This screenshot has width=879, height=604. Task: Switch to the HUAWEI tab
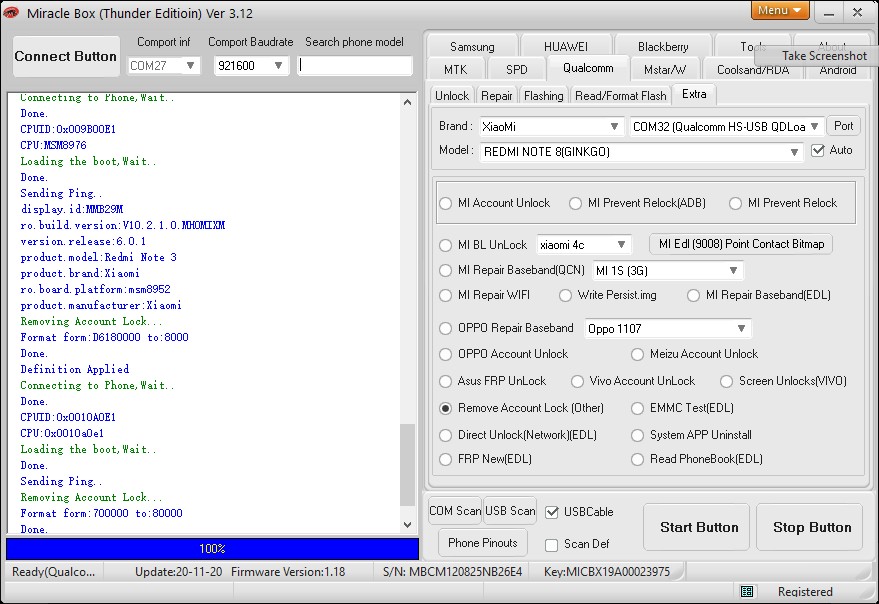point(566,47)
